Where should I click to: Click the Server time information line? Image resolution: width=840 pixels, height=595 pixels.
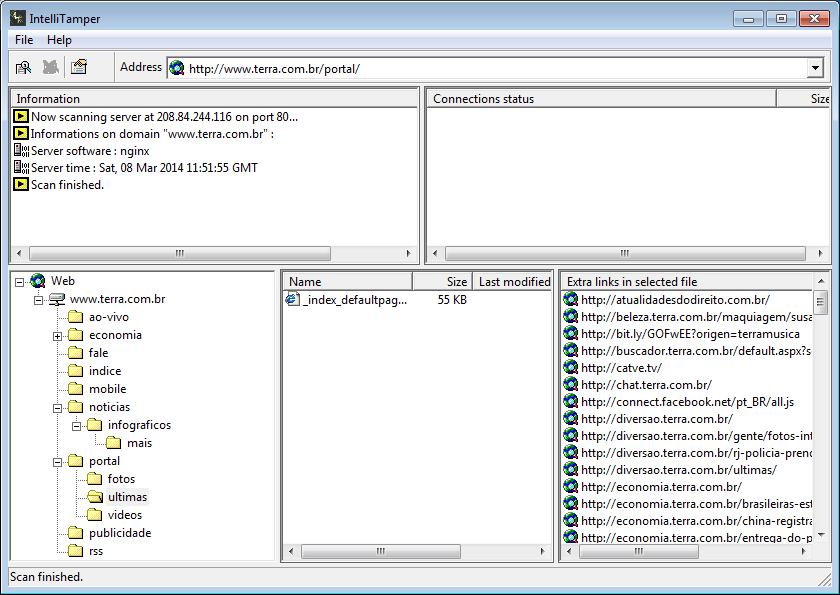pyautogui.click(x=144, y=168)
